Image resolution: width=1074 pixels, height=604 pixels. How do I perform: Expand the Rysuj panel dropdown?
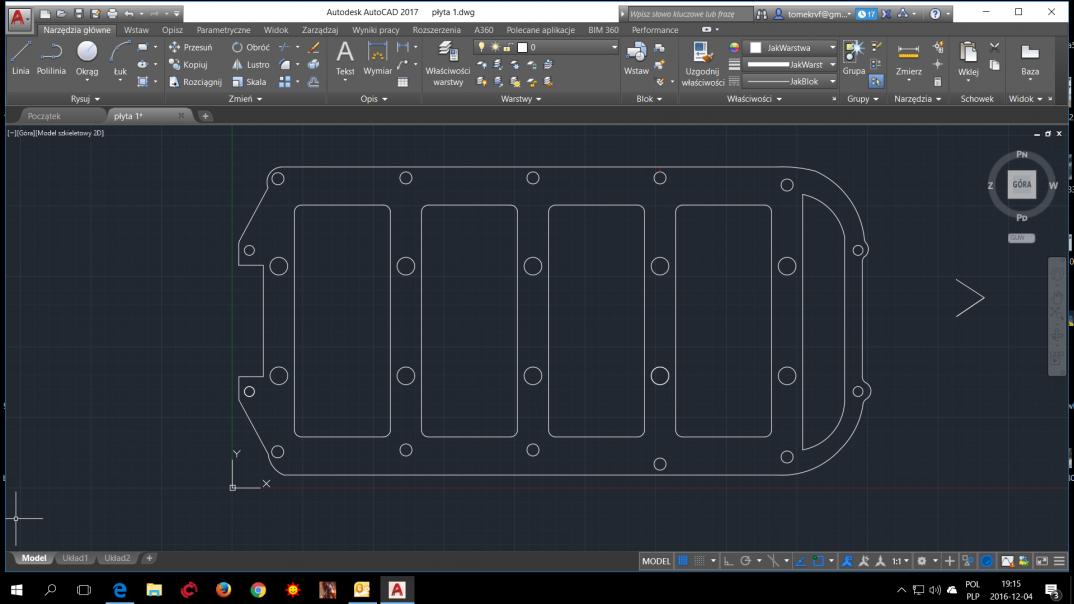(86, 99)
